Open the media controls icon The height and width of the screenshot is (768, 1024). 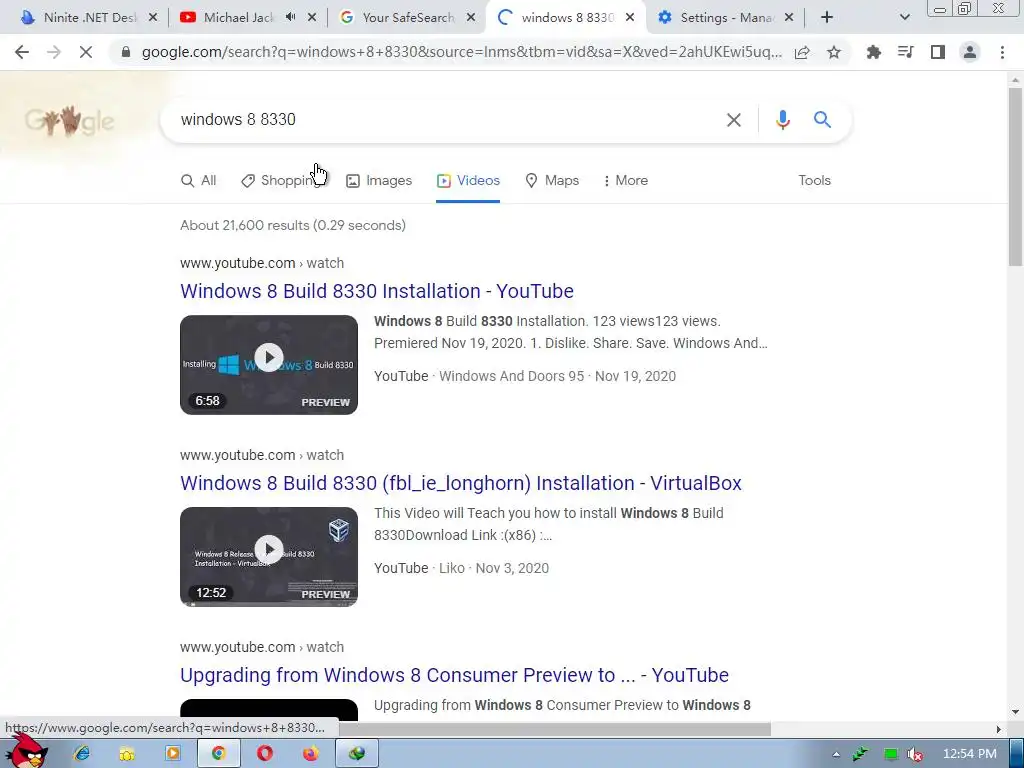pos(905,52)
